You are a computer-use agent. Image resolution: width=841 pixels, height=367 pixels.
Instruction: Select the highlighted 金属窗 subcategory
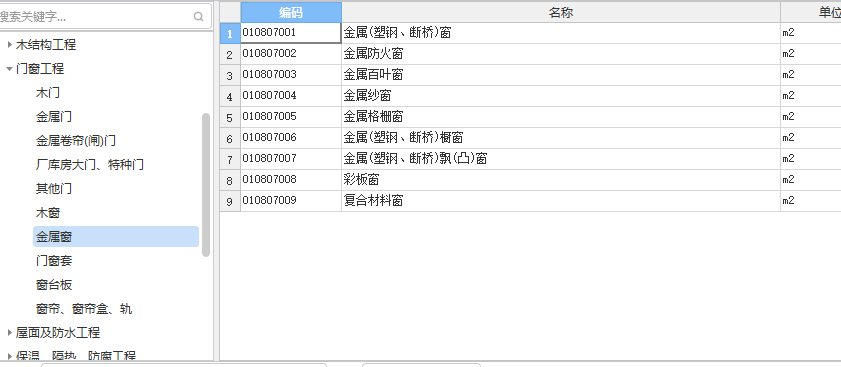point(116,237)
